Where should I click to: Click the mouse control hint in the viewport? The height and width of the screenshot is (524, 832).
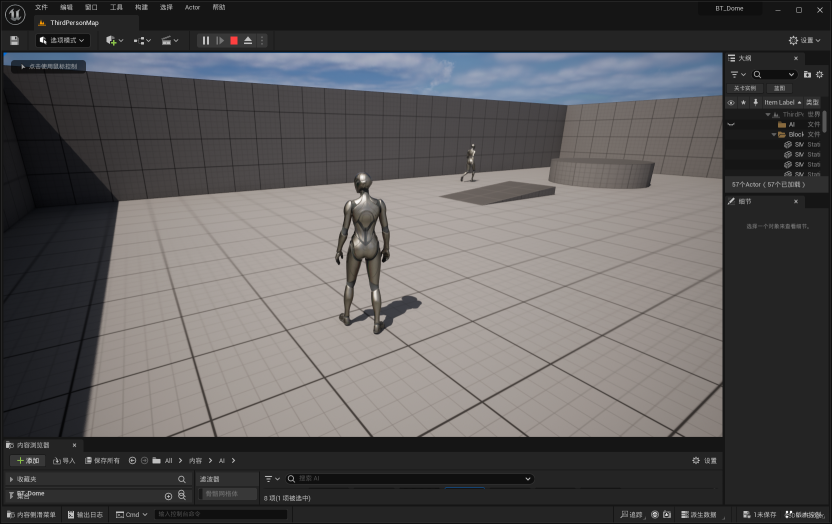click(48, 66)
